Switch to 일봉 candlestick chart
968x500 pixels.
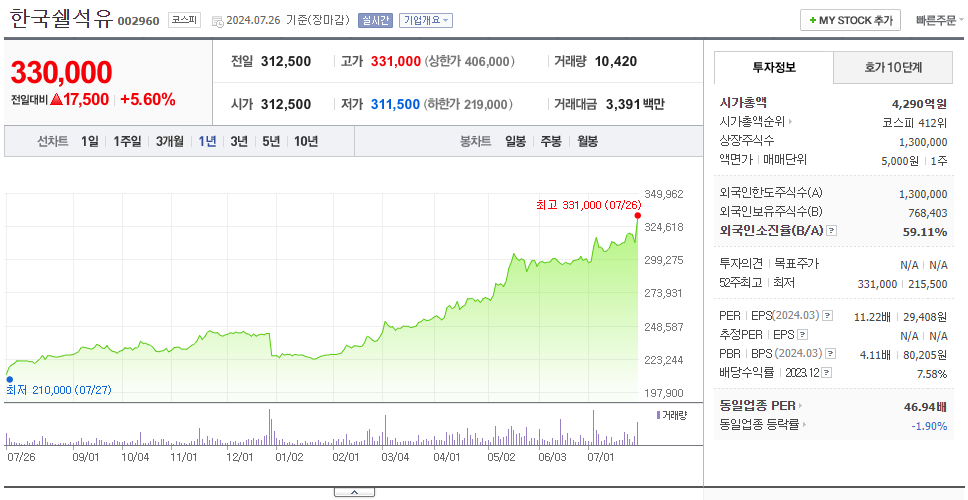click(515, 141)
